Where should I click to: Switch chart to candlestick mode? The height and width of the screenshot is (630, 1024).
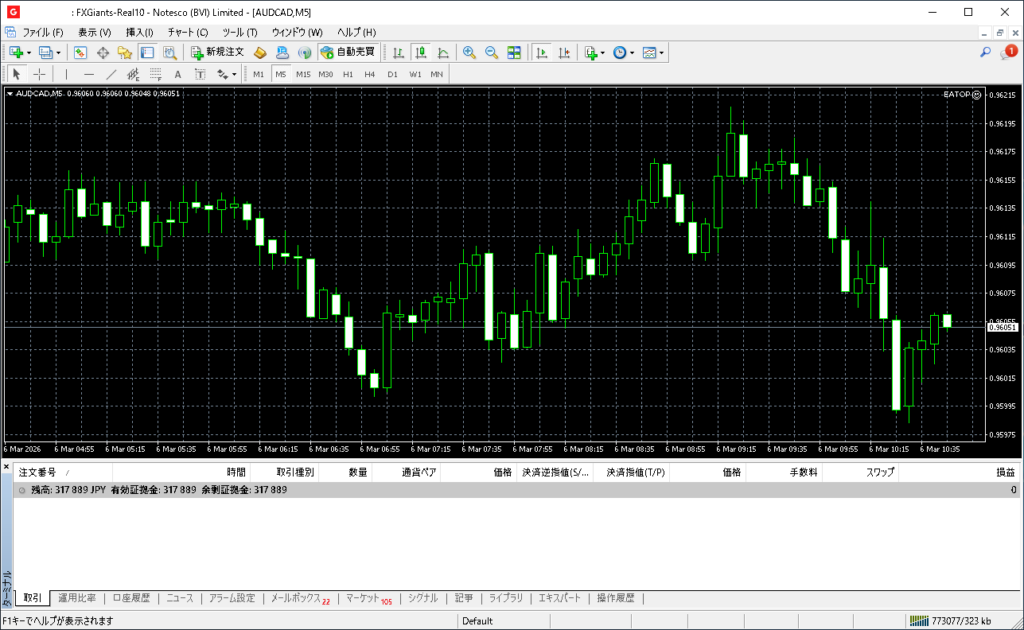coord(420,52)
